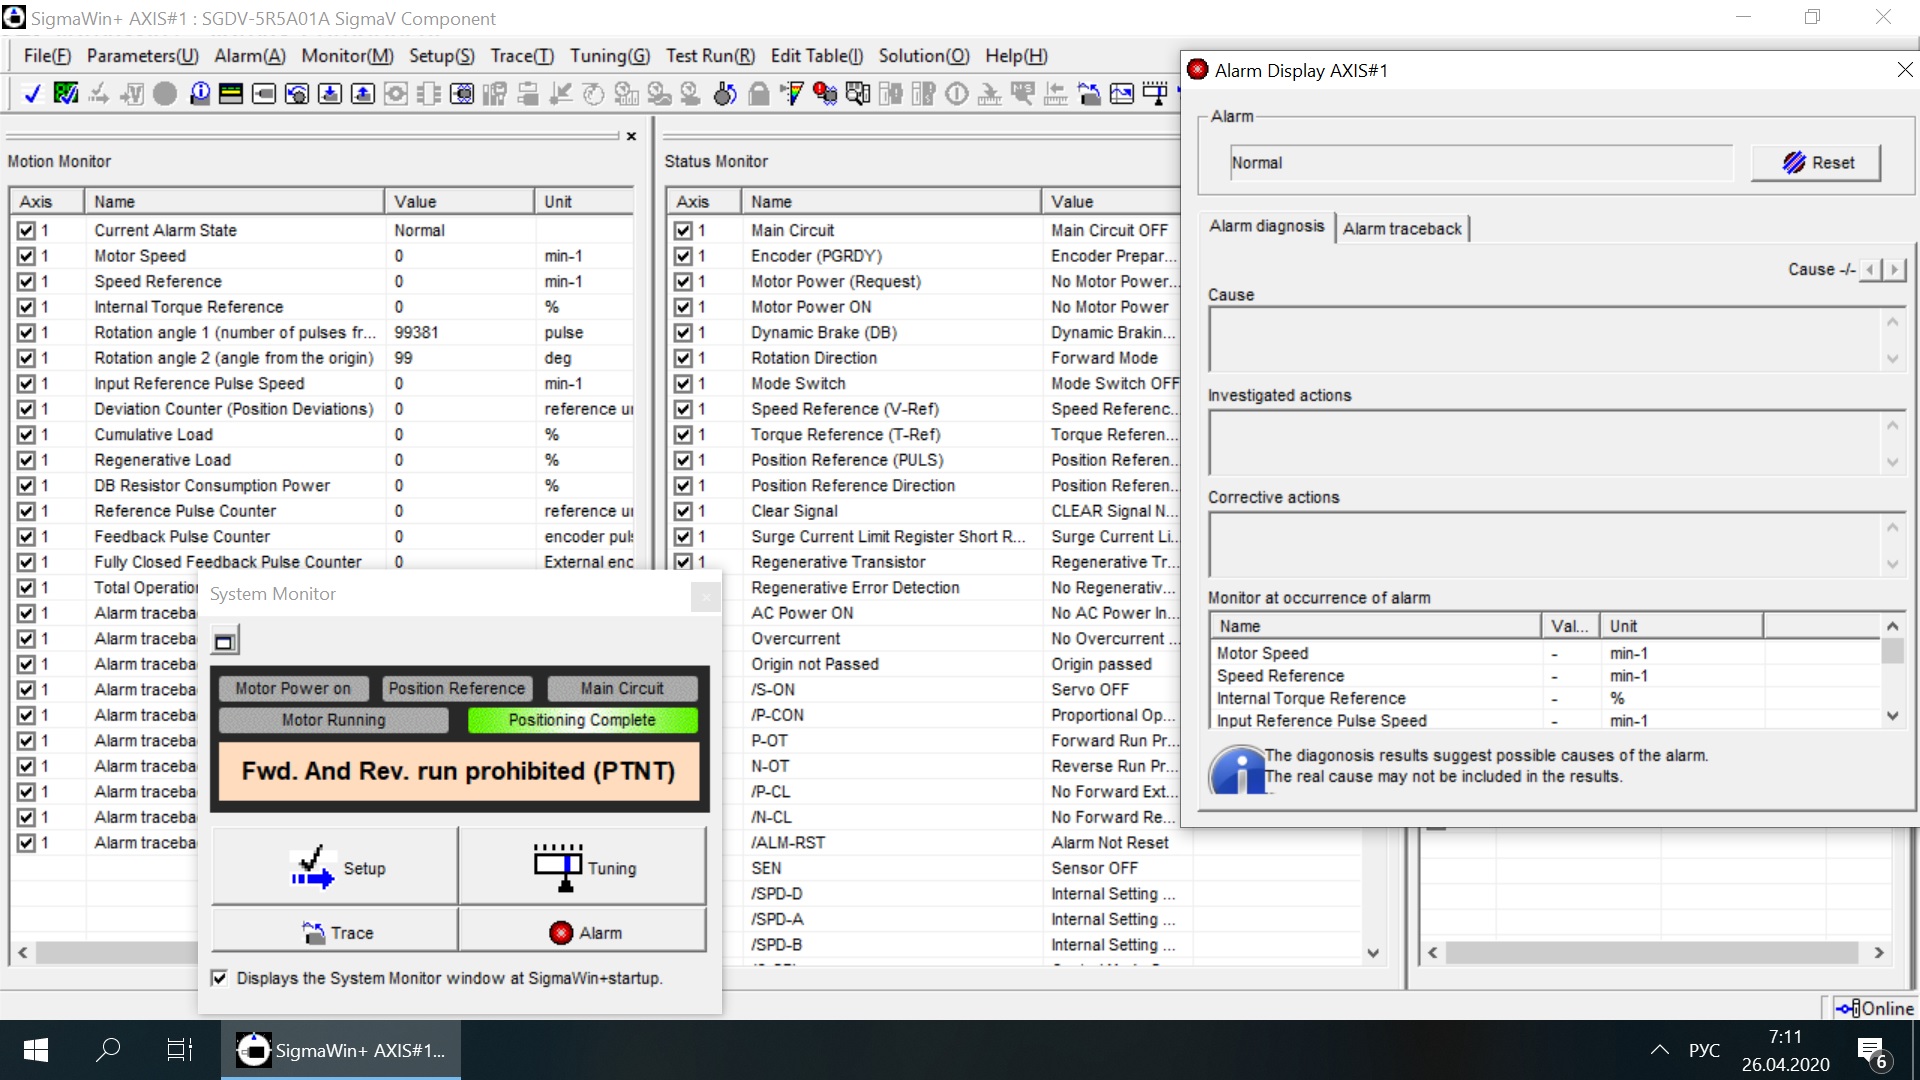The width and height of the screenshot is (1920, 1080).
Task: Open Trace from the System Monitor panel
Action: (x=336, y=932)
